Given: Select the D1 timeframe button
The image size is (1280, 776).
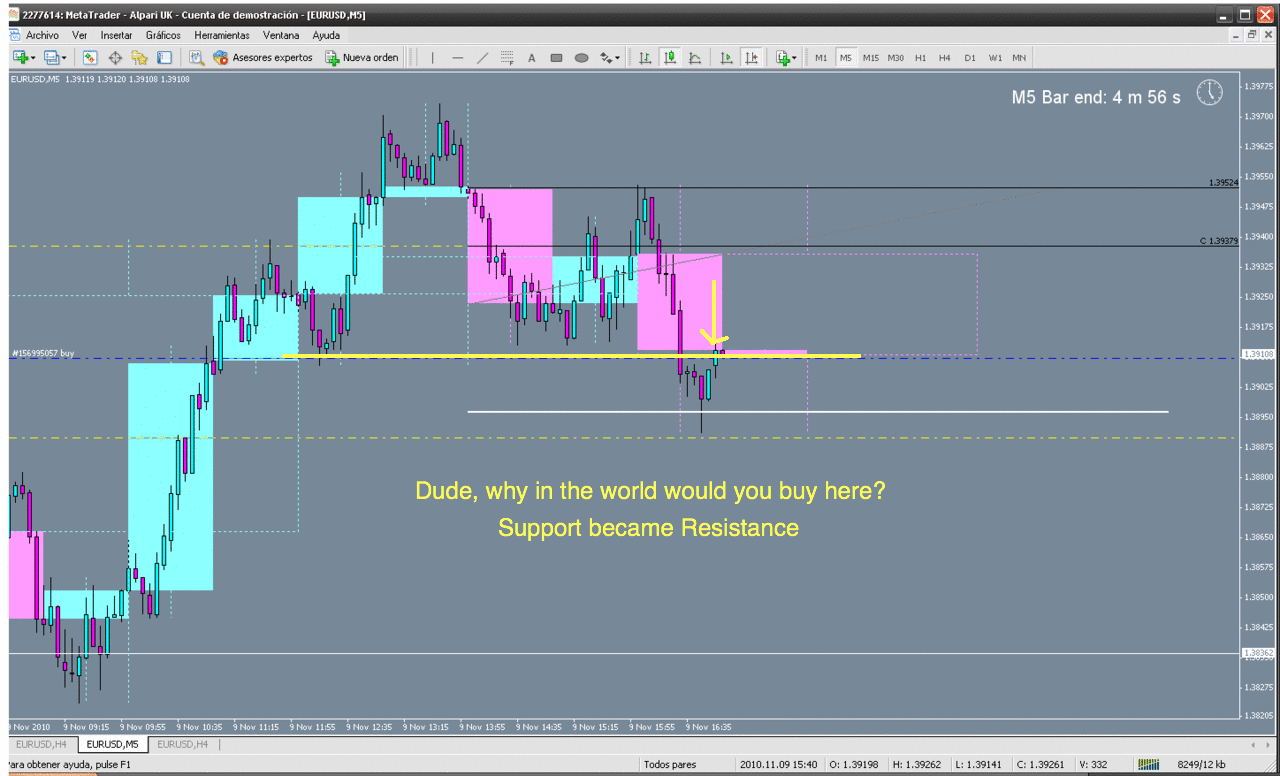Looking at the screenshot, I should click(x=970, y=58).
